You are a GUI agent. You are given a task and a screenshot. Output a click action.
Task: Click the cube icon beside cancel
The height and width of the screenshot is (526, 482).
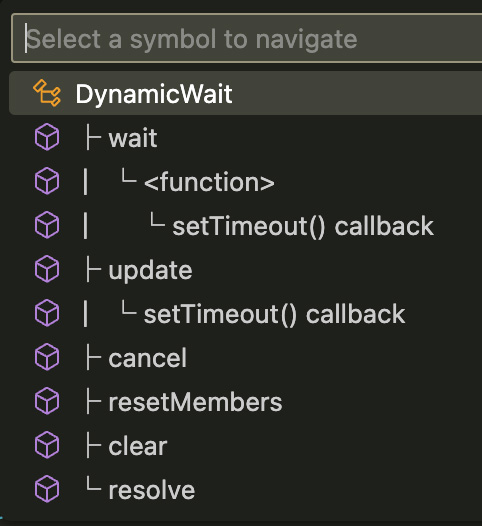[x=47, y=357]
